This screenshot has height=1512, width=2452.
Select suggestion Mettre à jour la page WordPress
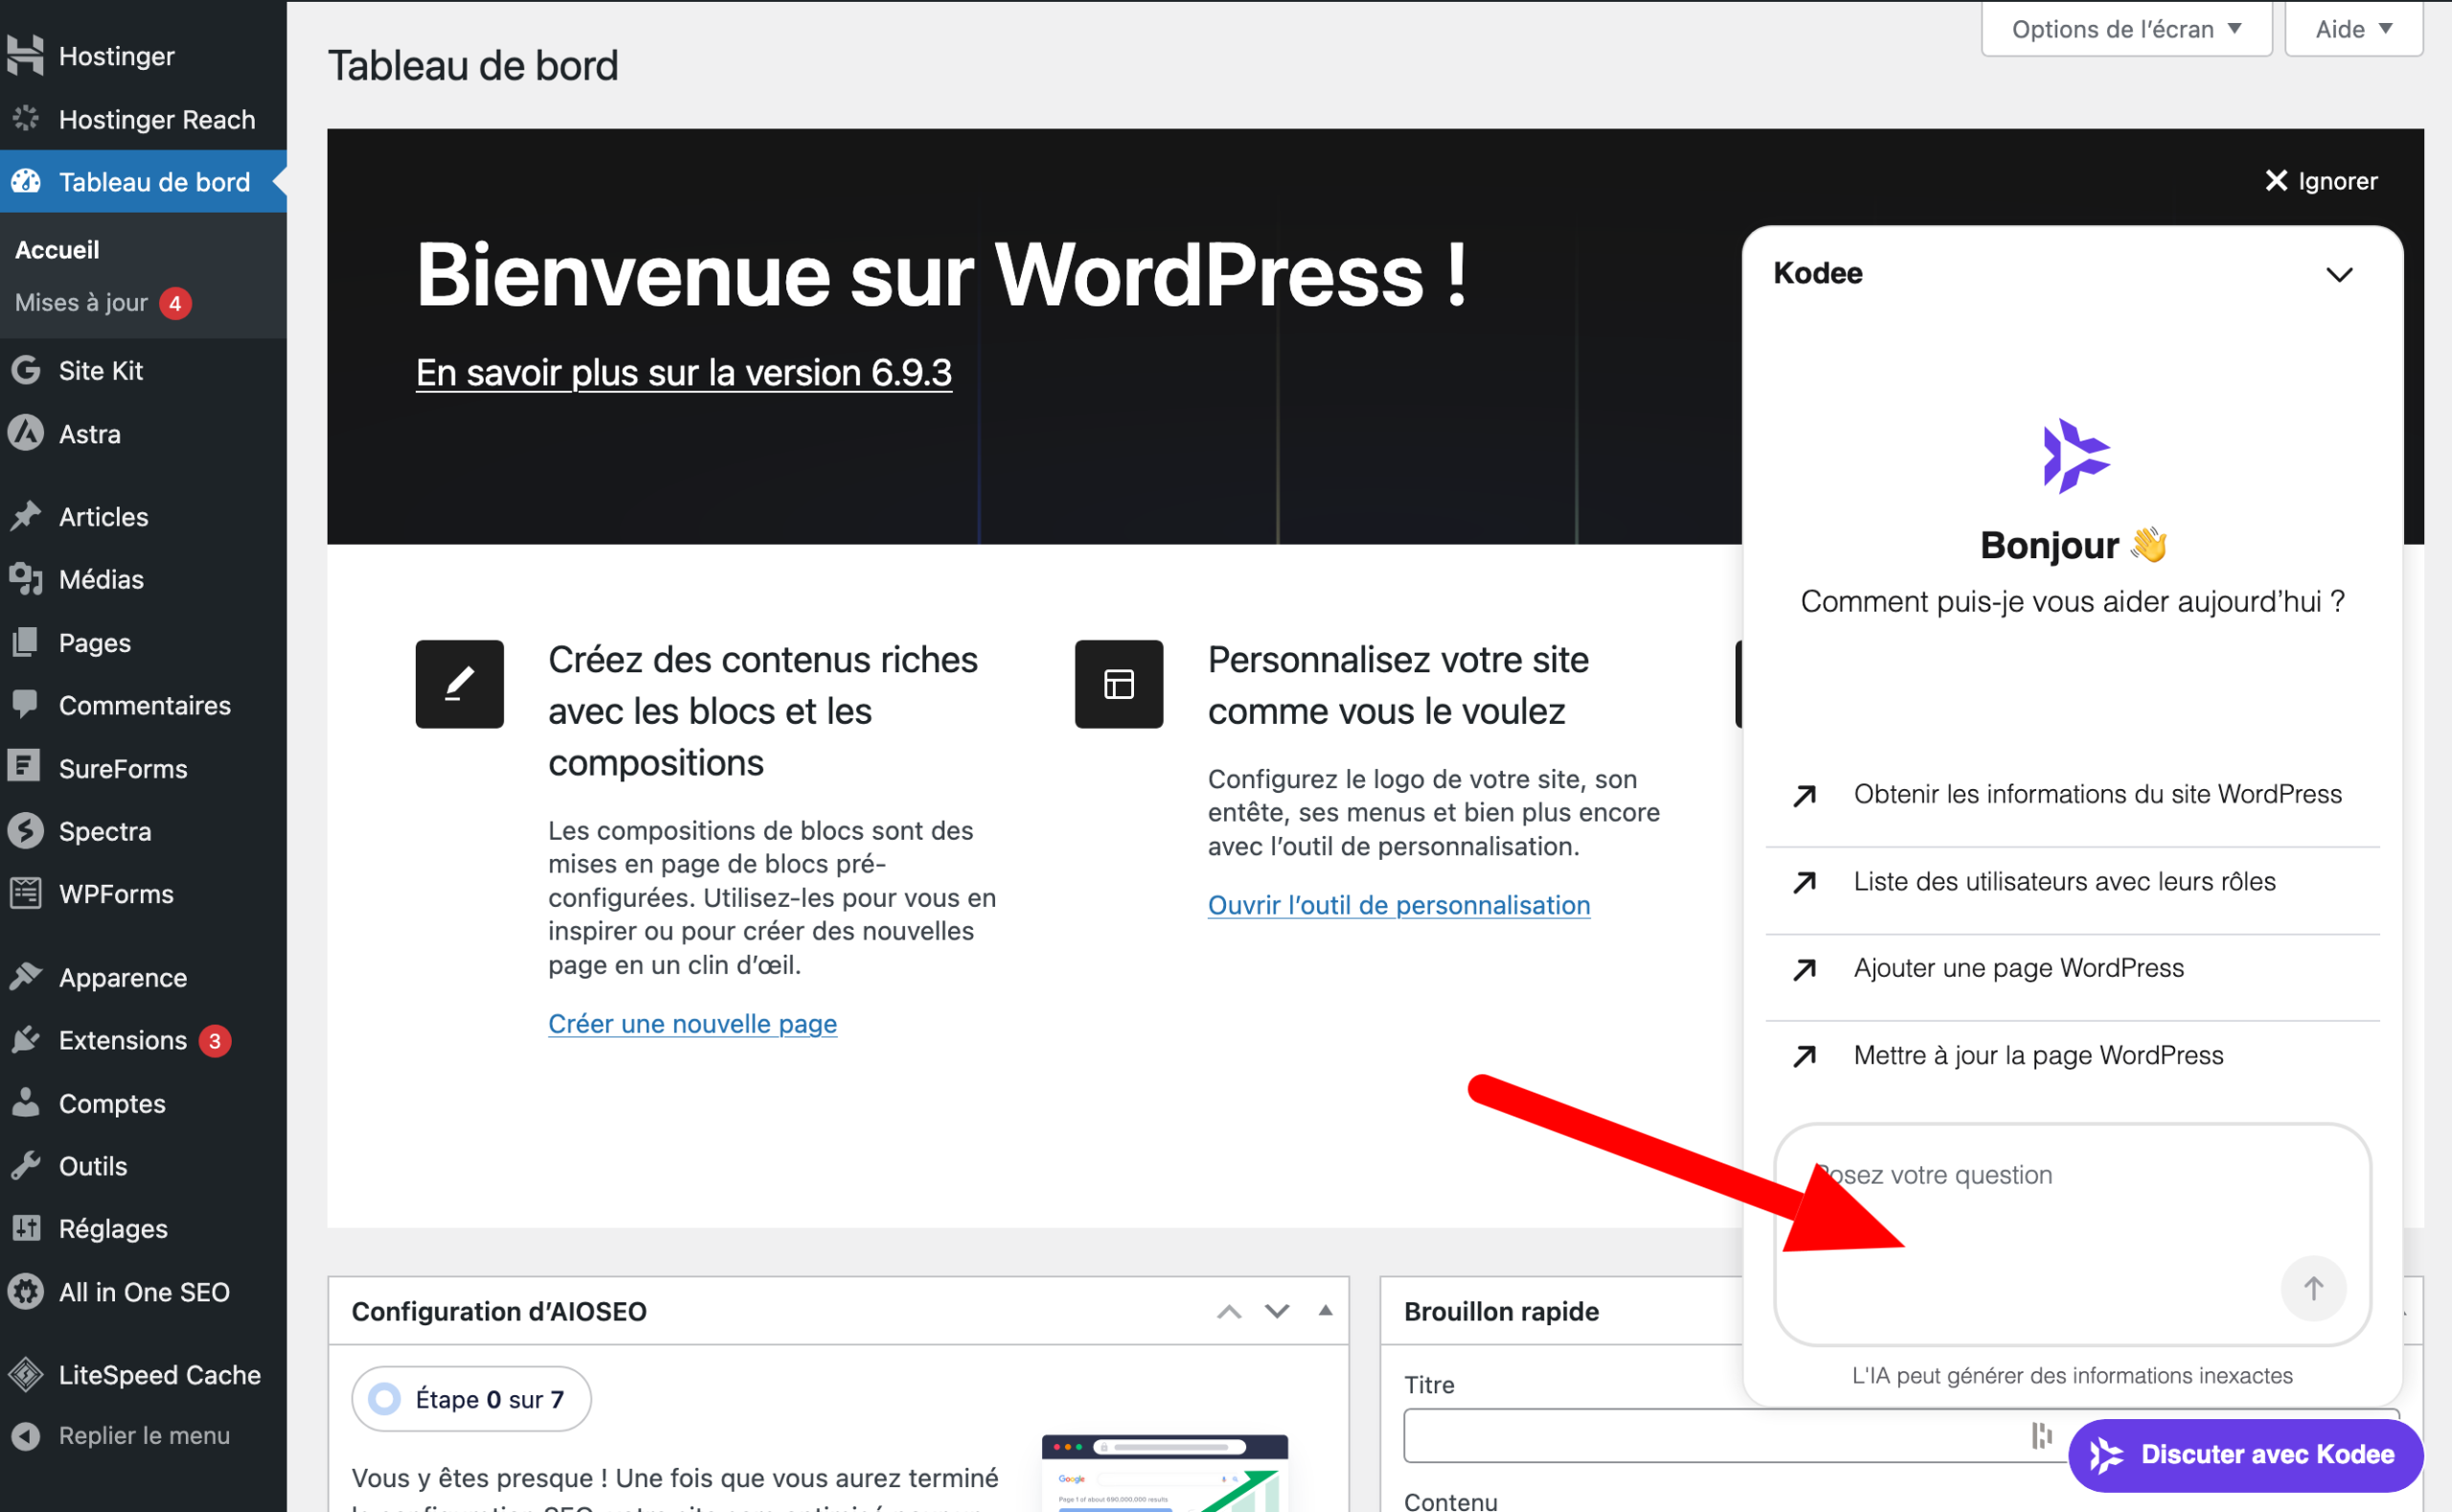click(2072, 1055)
